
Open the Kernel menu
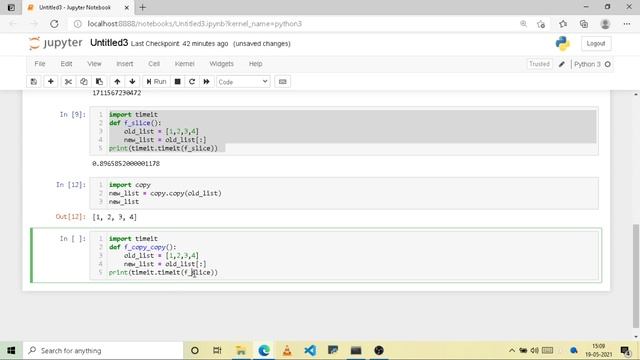[184, 64]
